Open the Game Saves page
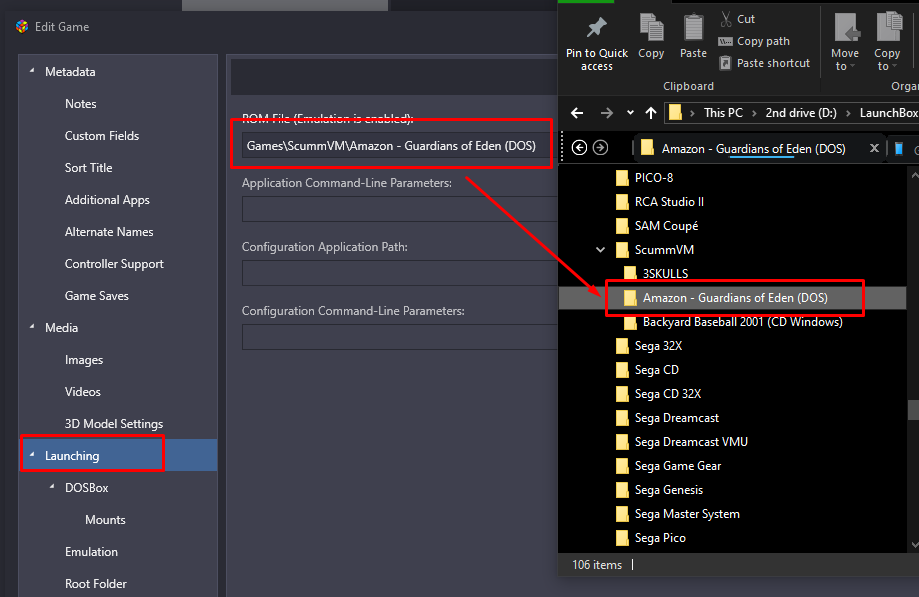This screenshot has width=919, height=597. (97, 296)
